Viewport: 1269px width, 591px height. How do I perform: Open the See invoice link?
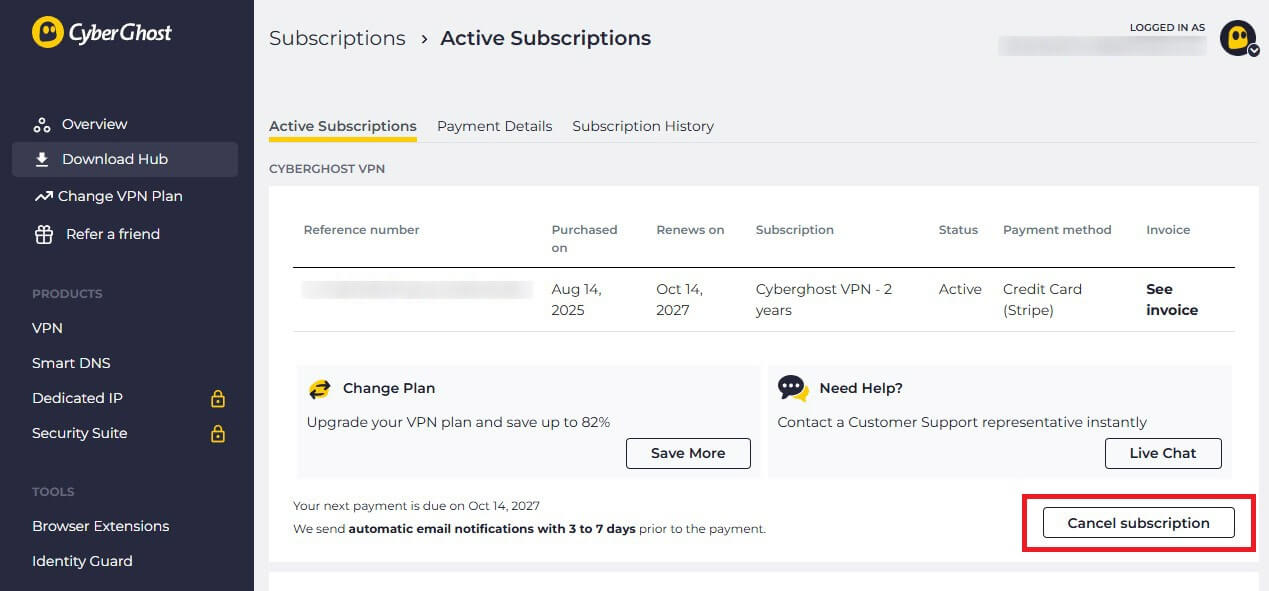pos(1170,299)
